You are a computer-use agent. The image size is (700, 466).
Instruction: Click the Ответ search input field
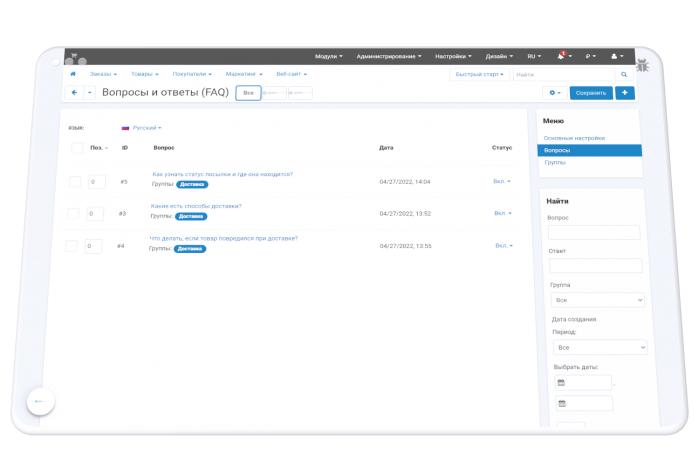pos(596,266)
